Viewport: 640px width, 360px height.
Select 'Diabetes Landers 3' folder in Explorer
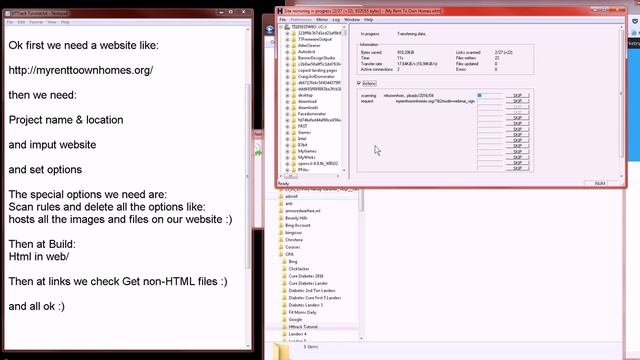(306, 305)
